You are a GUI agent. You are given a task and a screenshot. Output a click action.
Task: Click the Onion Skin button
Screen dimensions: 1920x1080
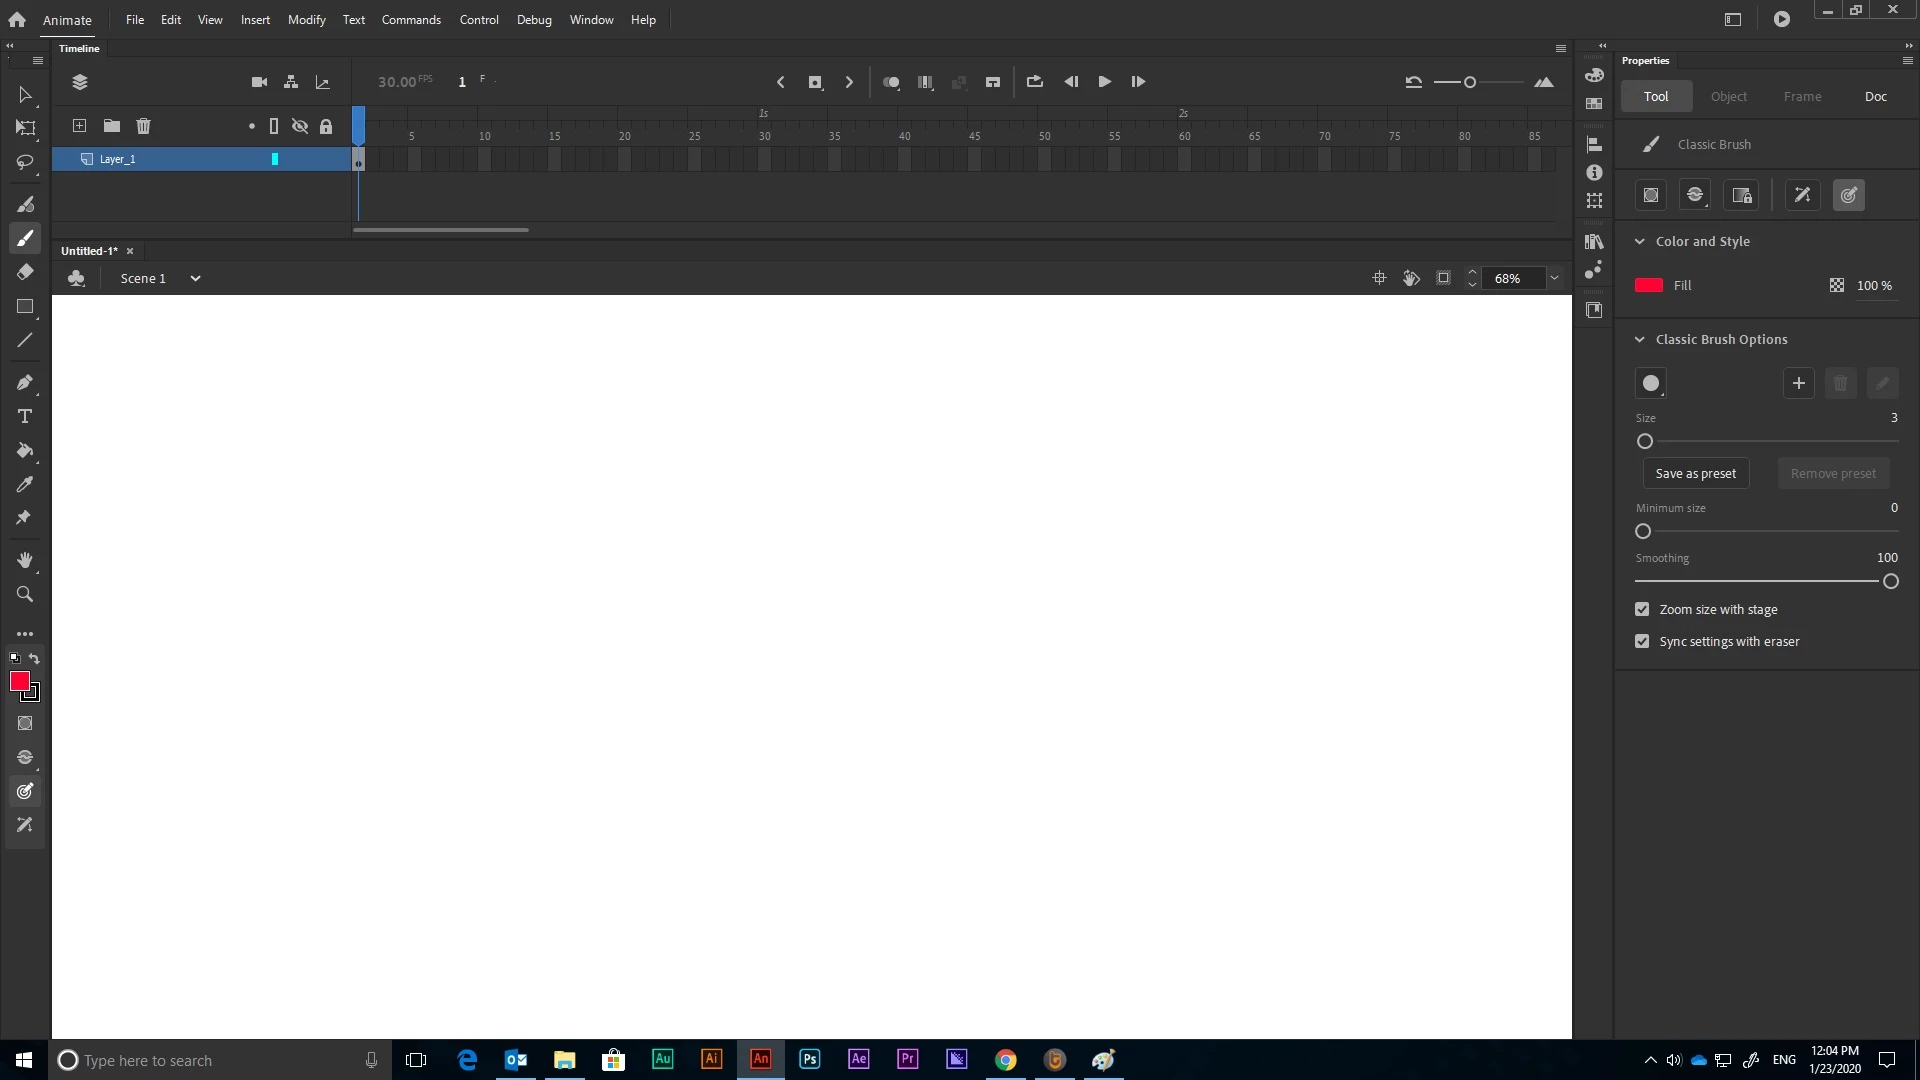891,82
